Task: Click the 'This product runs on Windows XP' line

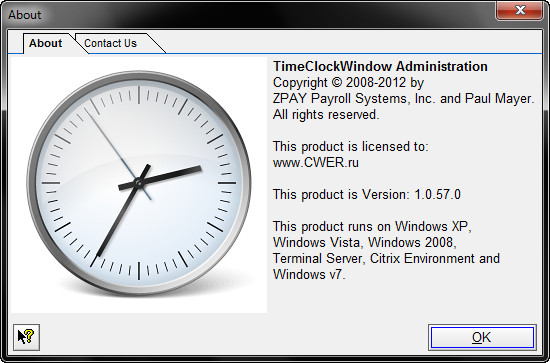Action: (372, 226)
